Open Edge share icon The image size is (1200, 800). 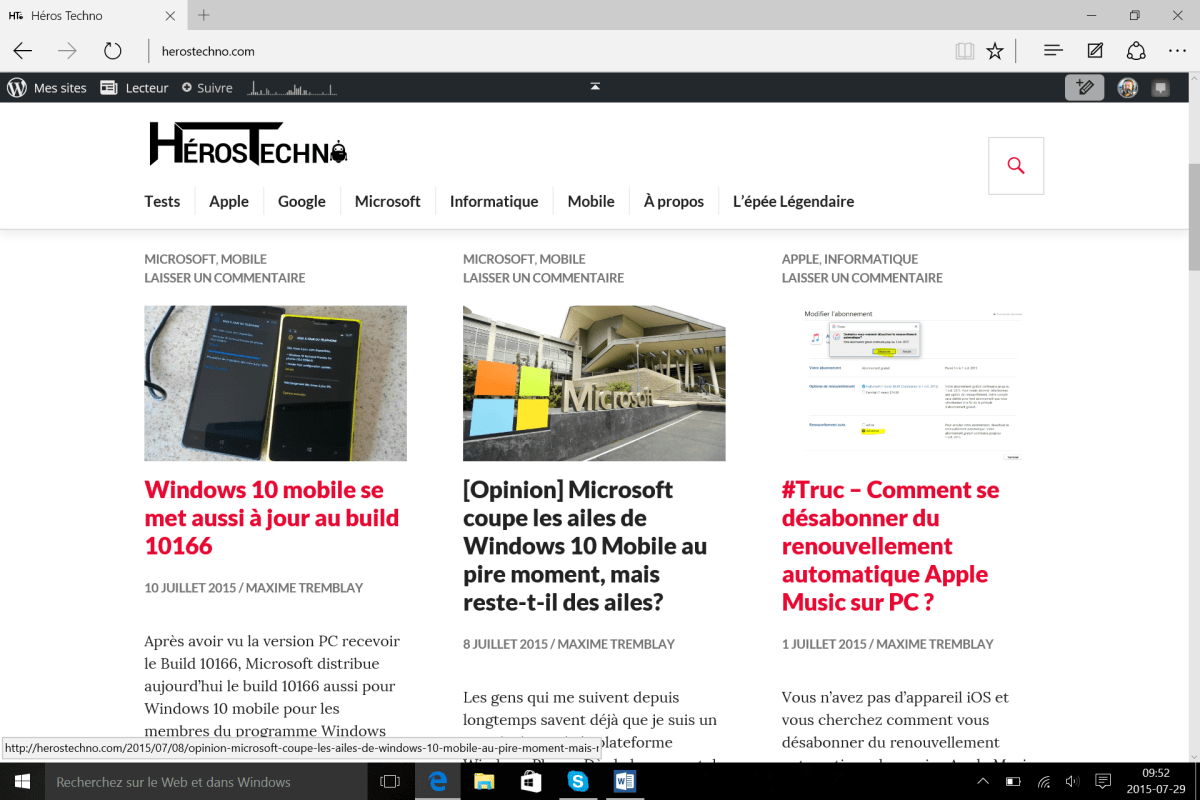click(1136, 51)
